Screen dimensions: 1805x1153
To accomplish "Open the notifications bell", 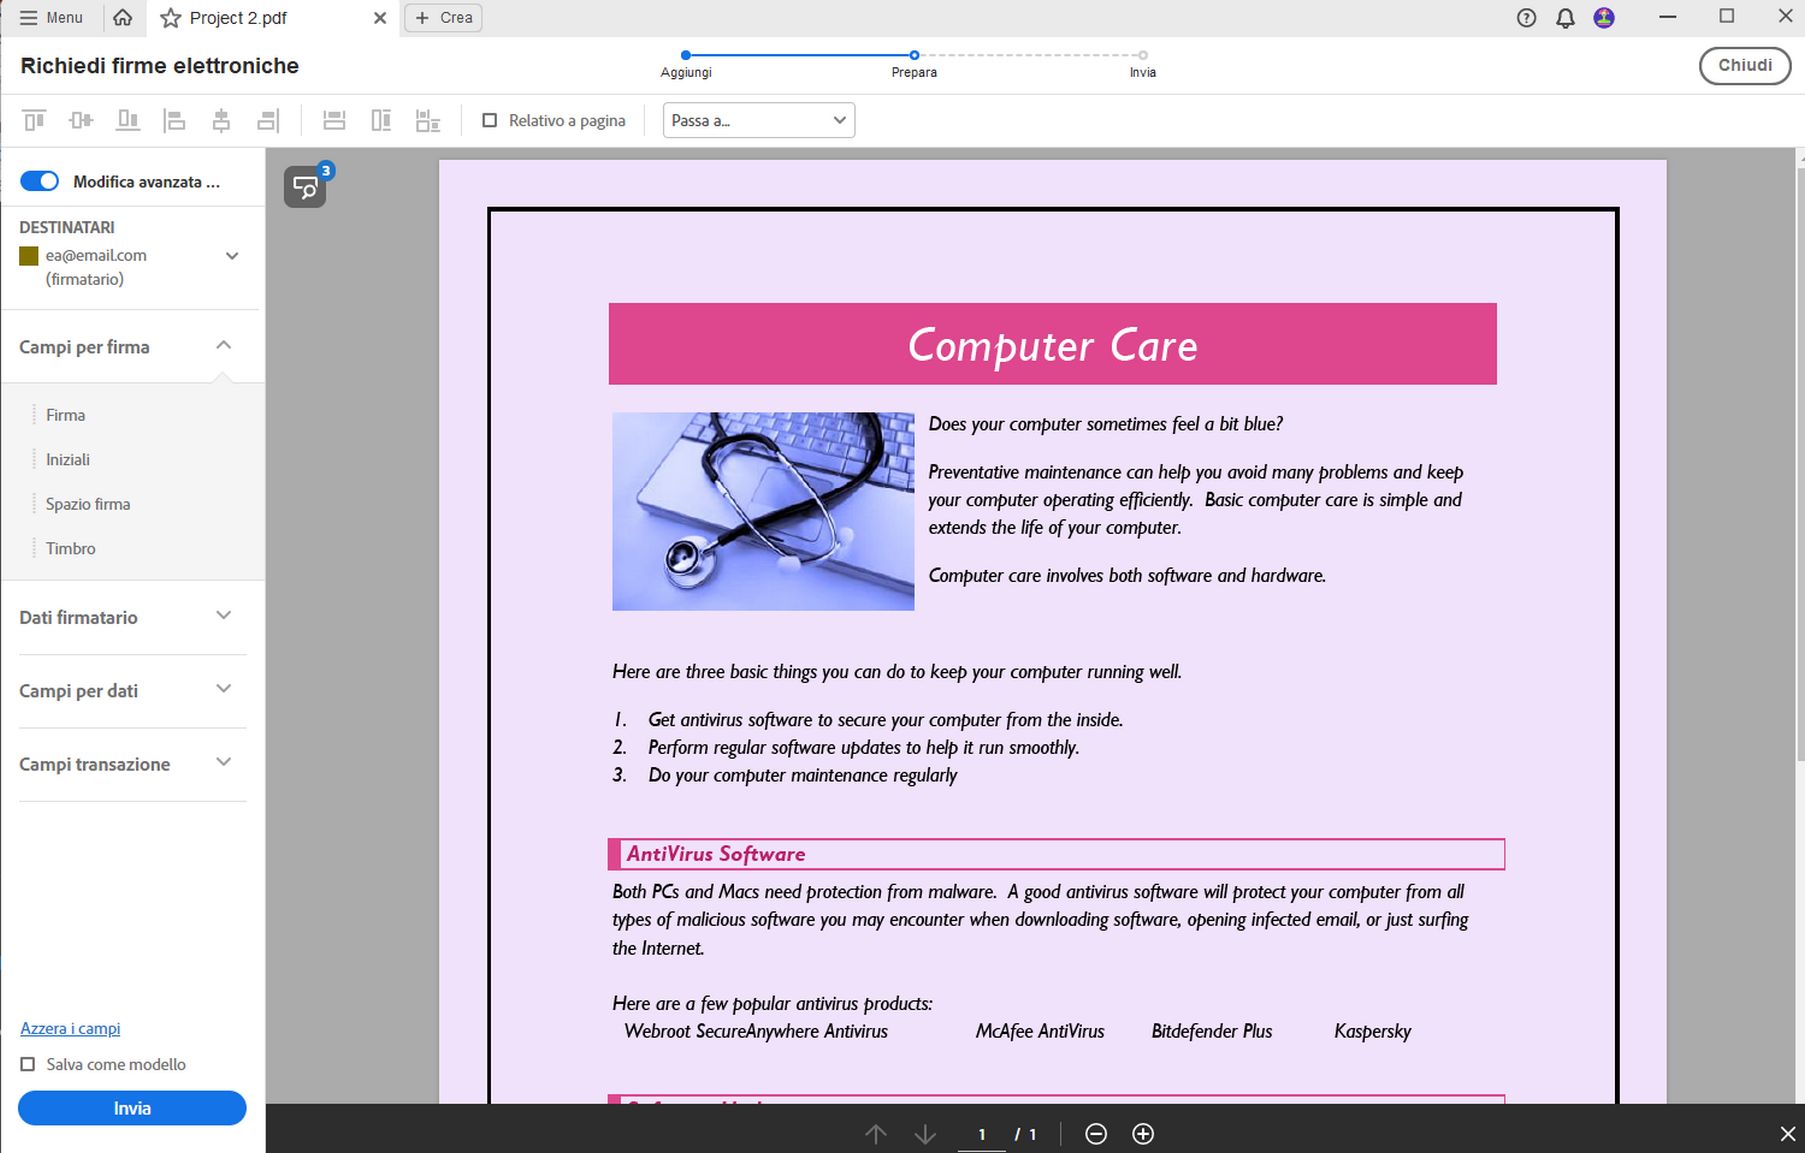I will tap(1565, 18).
